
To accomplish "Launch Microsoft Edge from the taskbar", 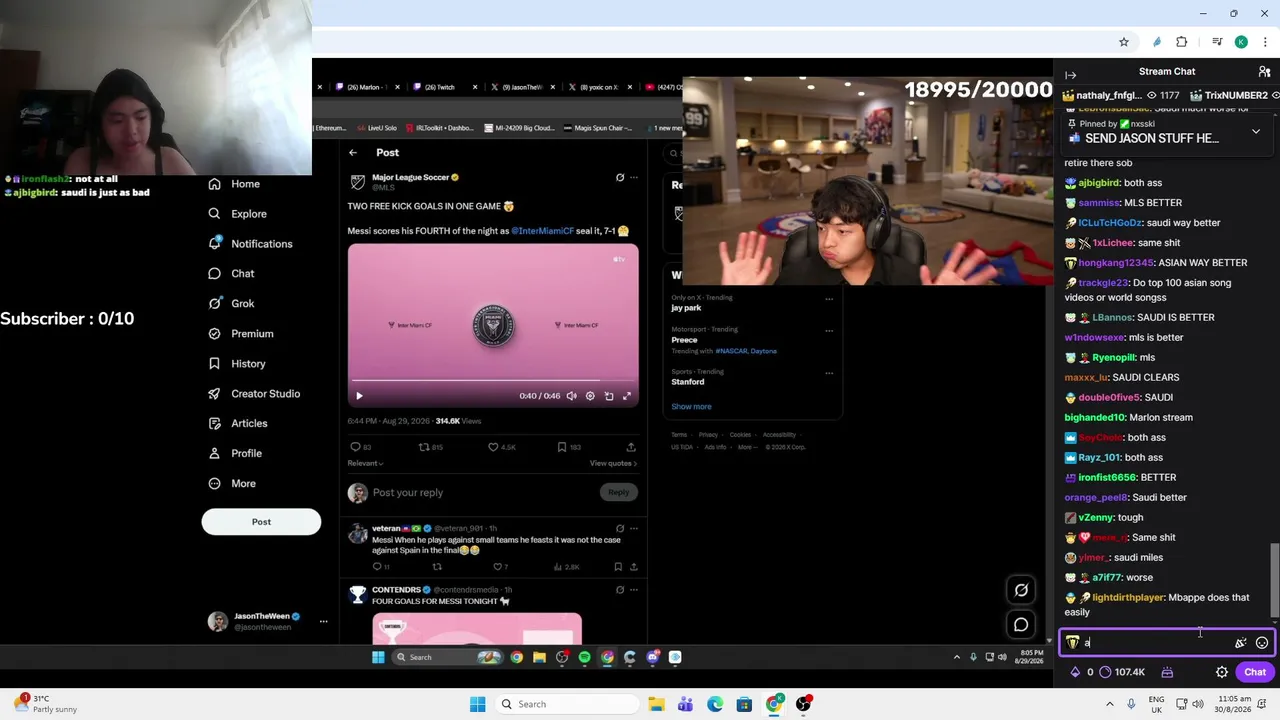I will click(715, 704).
